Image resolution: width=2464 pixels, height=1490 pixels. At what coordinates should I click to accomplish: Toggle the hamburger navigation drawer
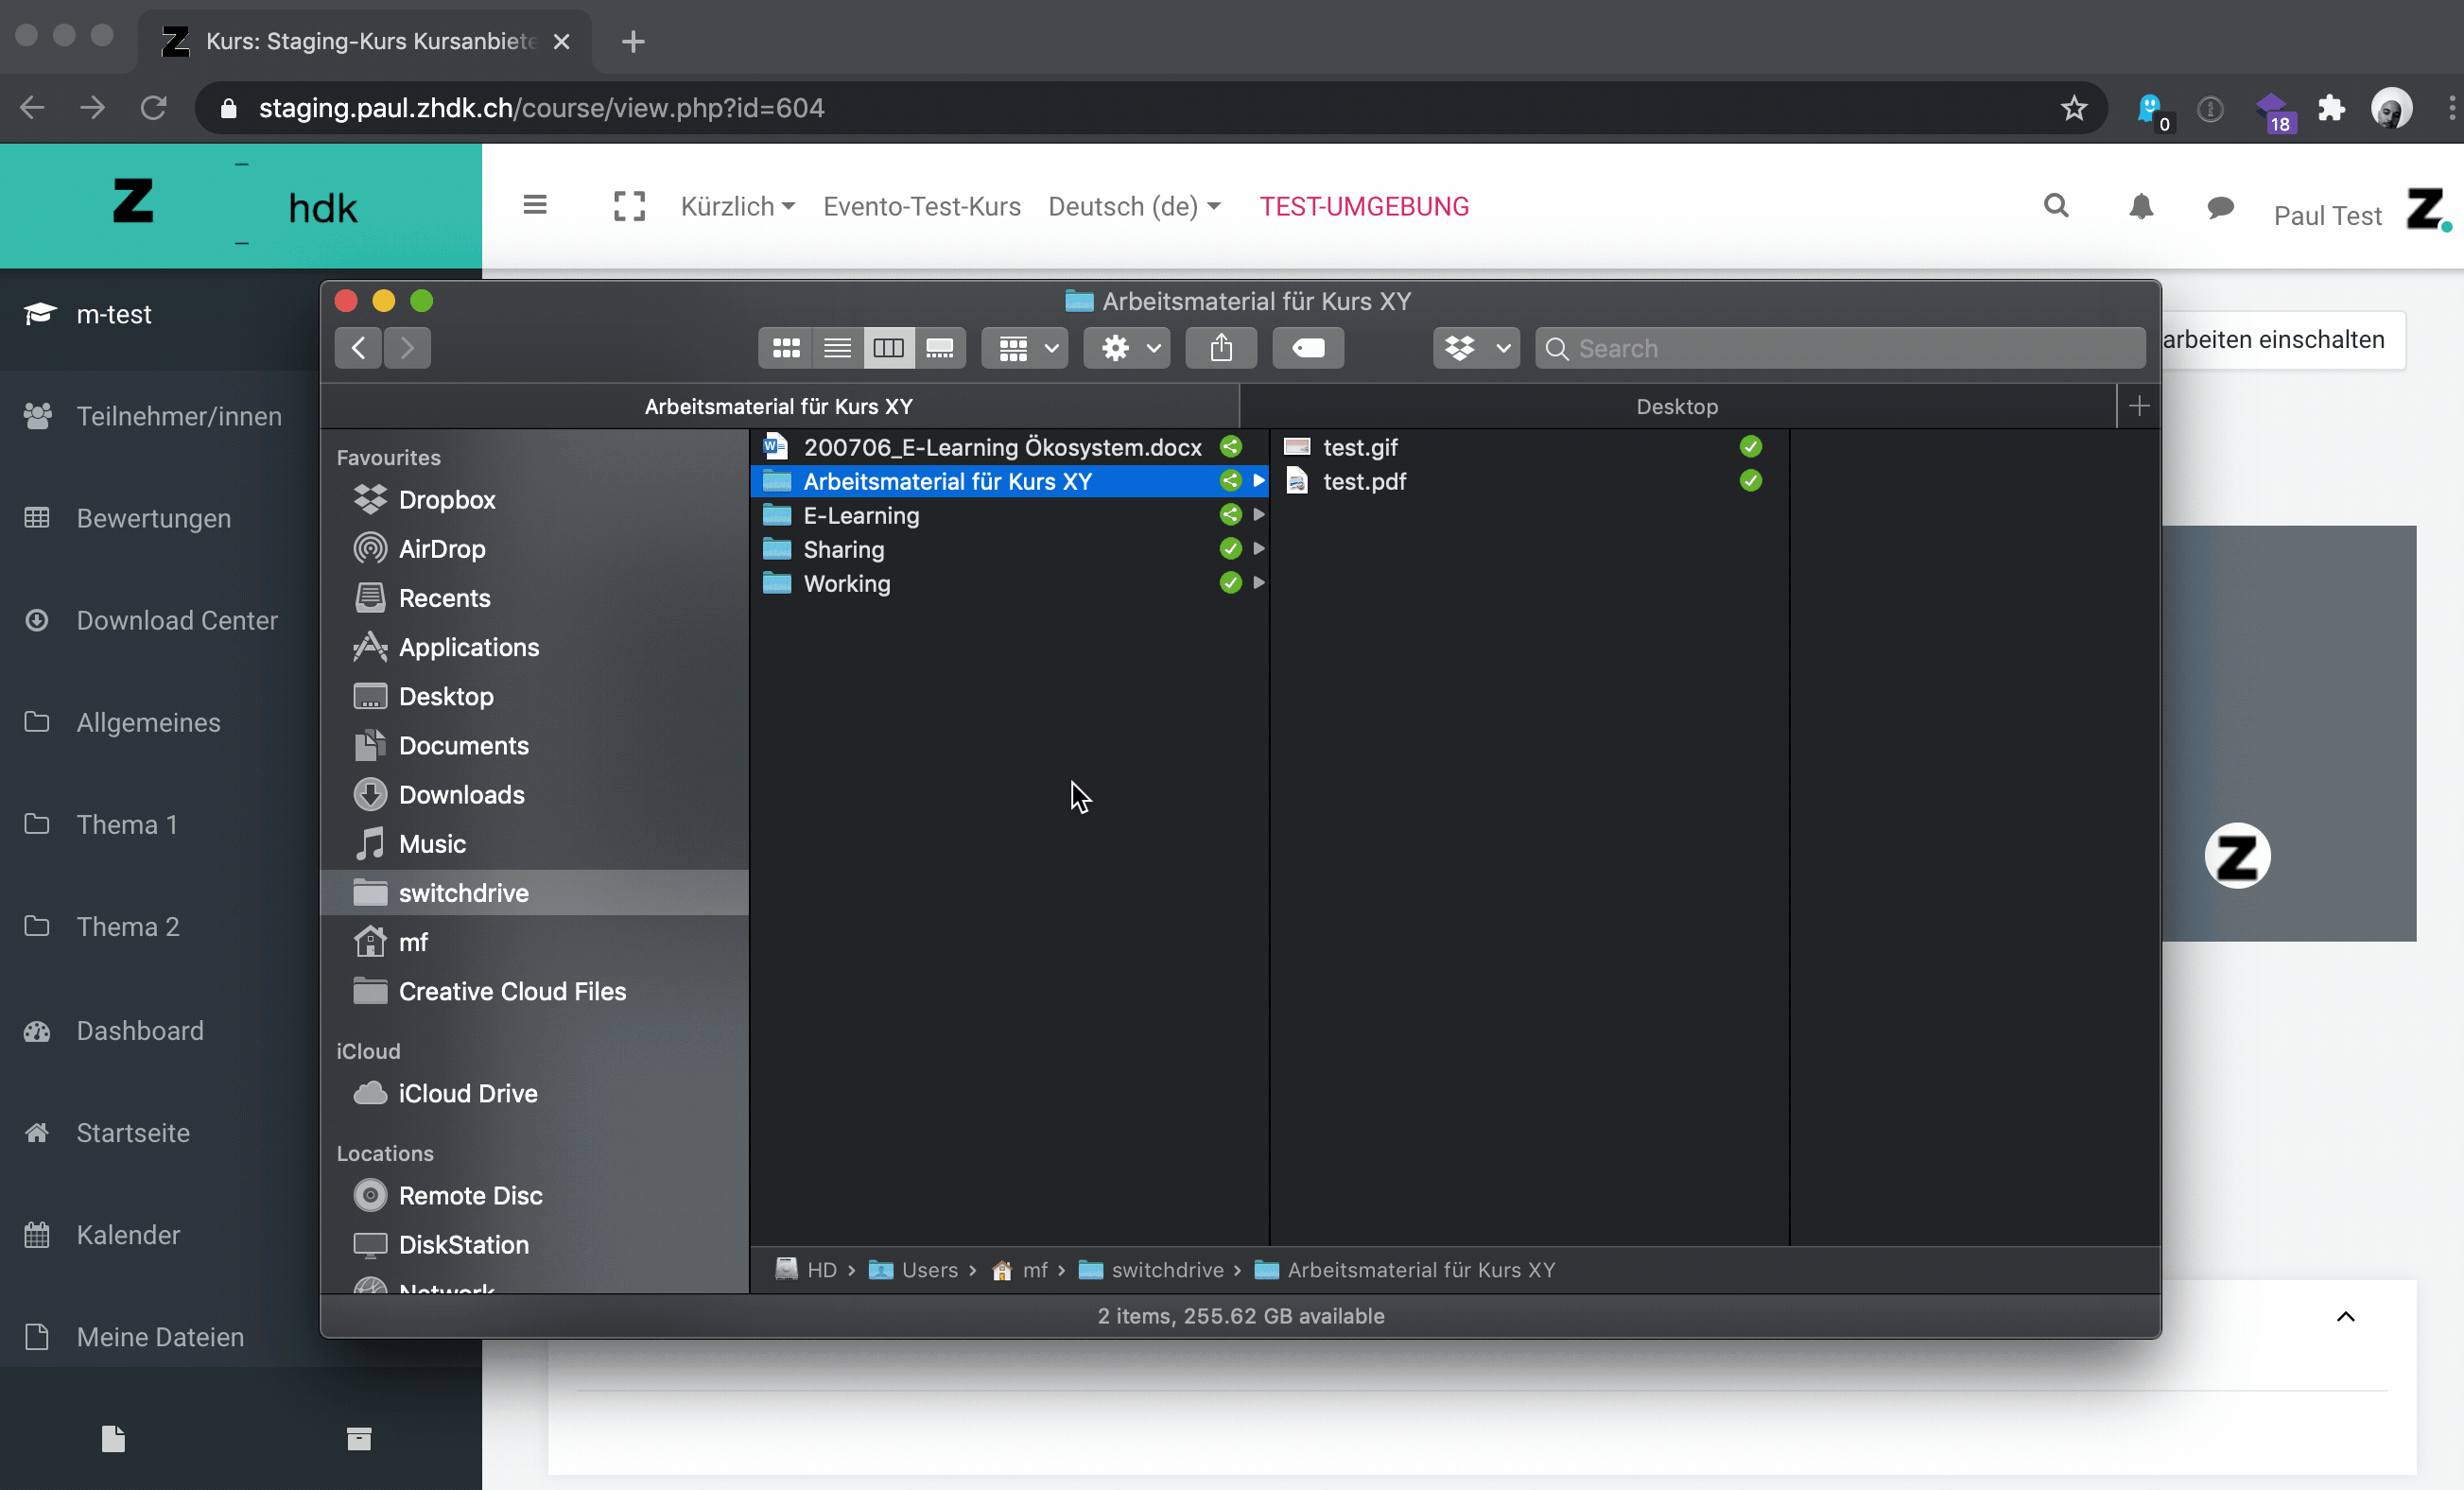pos(535,206)
